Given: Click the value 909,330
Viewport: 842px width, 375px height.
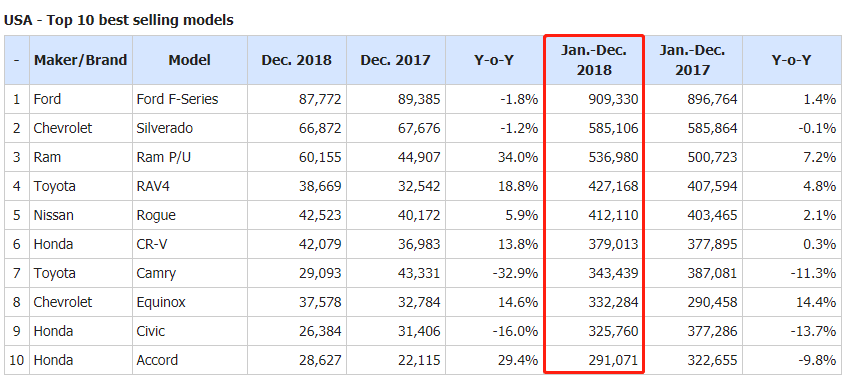Looking at the screenshot, I should pos(612,99).
